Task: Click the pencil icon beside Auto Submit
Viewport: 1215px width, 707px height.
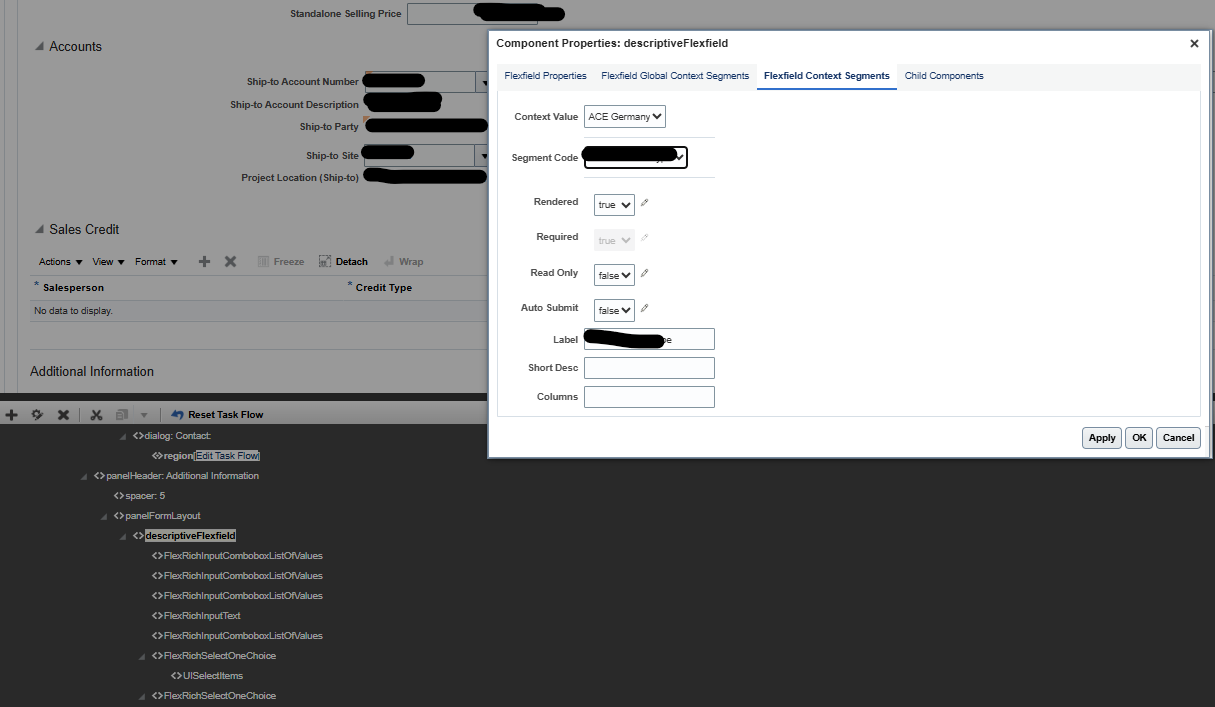Action: 644,309
